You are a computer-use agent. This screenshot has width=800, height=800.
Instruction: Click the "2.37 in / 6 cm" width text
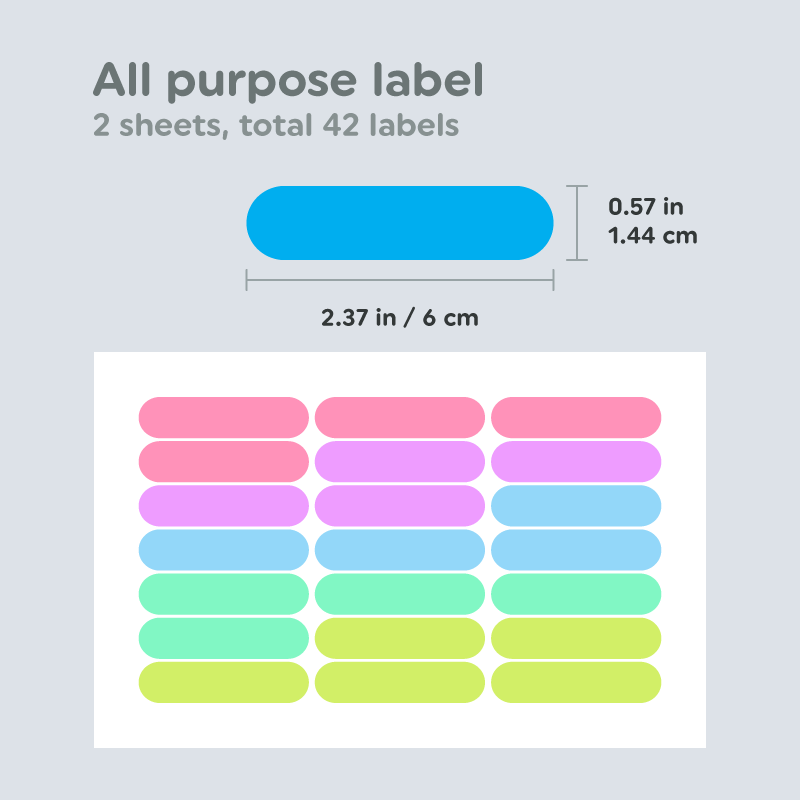pyautogui.click(x=400, y=318)
